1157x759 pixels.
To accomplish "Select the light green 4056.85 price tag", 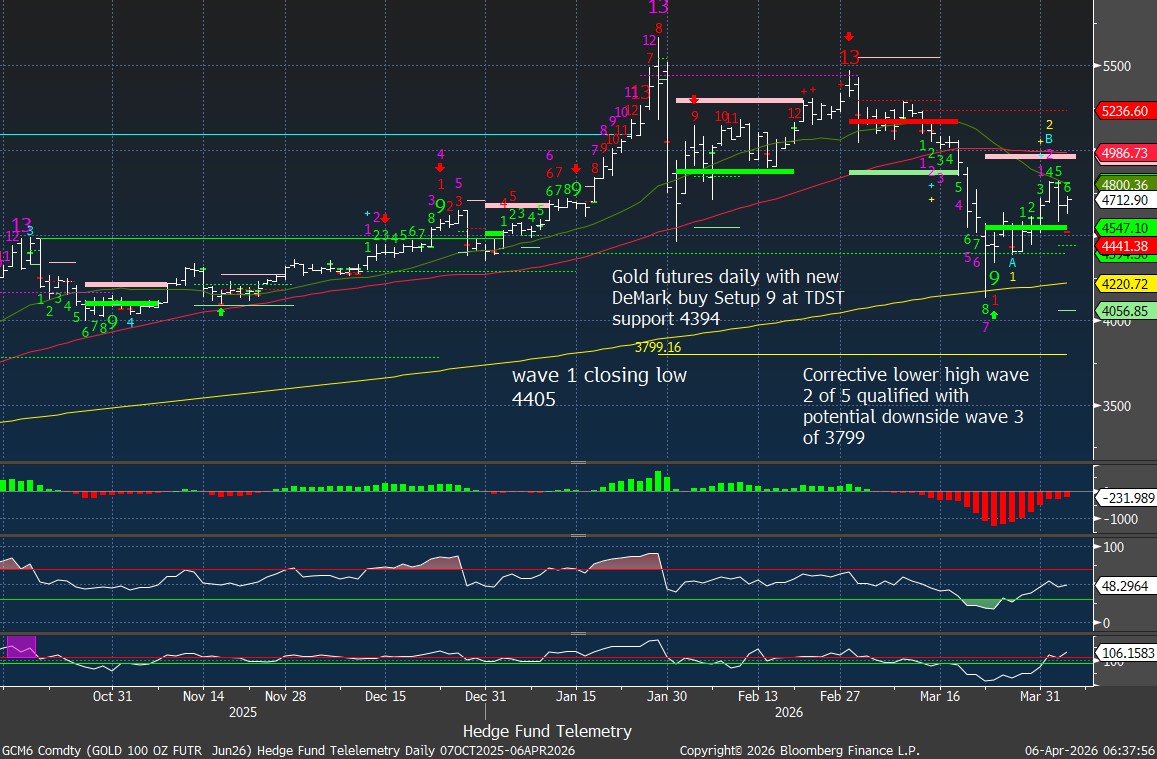I will point(1125,311).
